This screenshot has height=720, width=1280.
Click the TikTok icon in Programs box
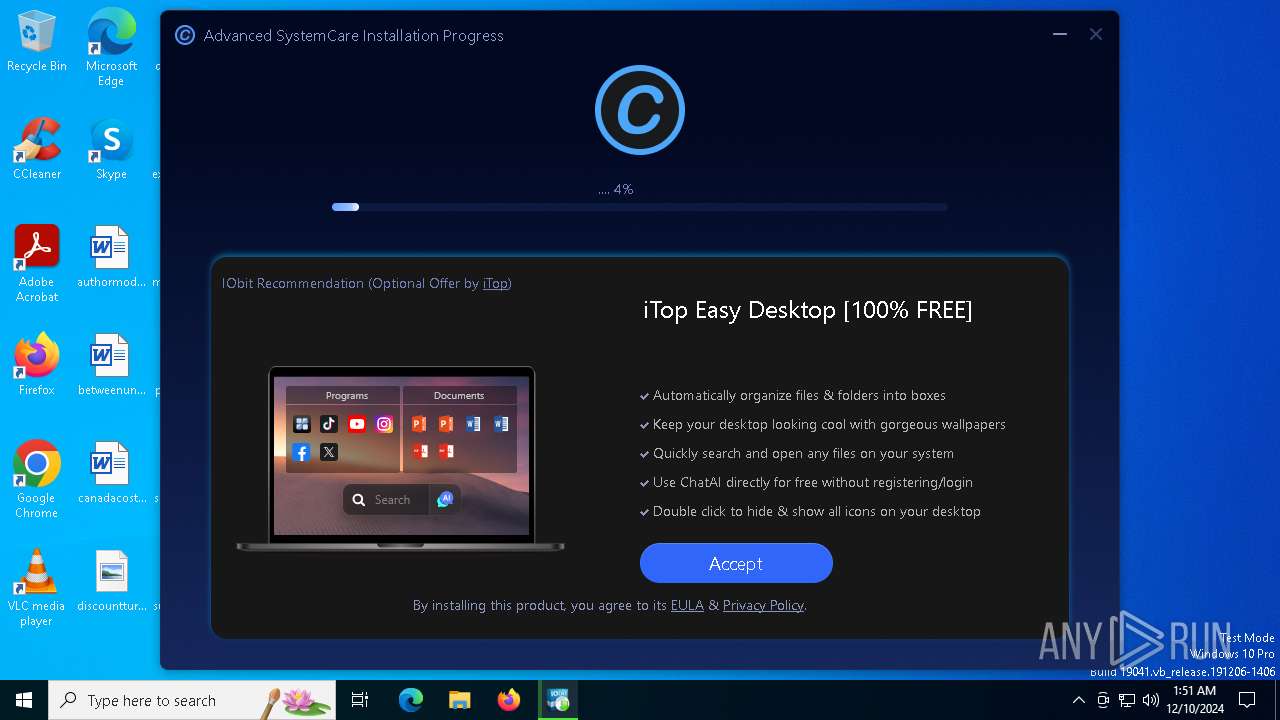coord(329,424)
